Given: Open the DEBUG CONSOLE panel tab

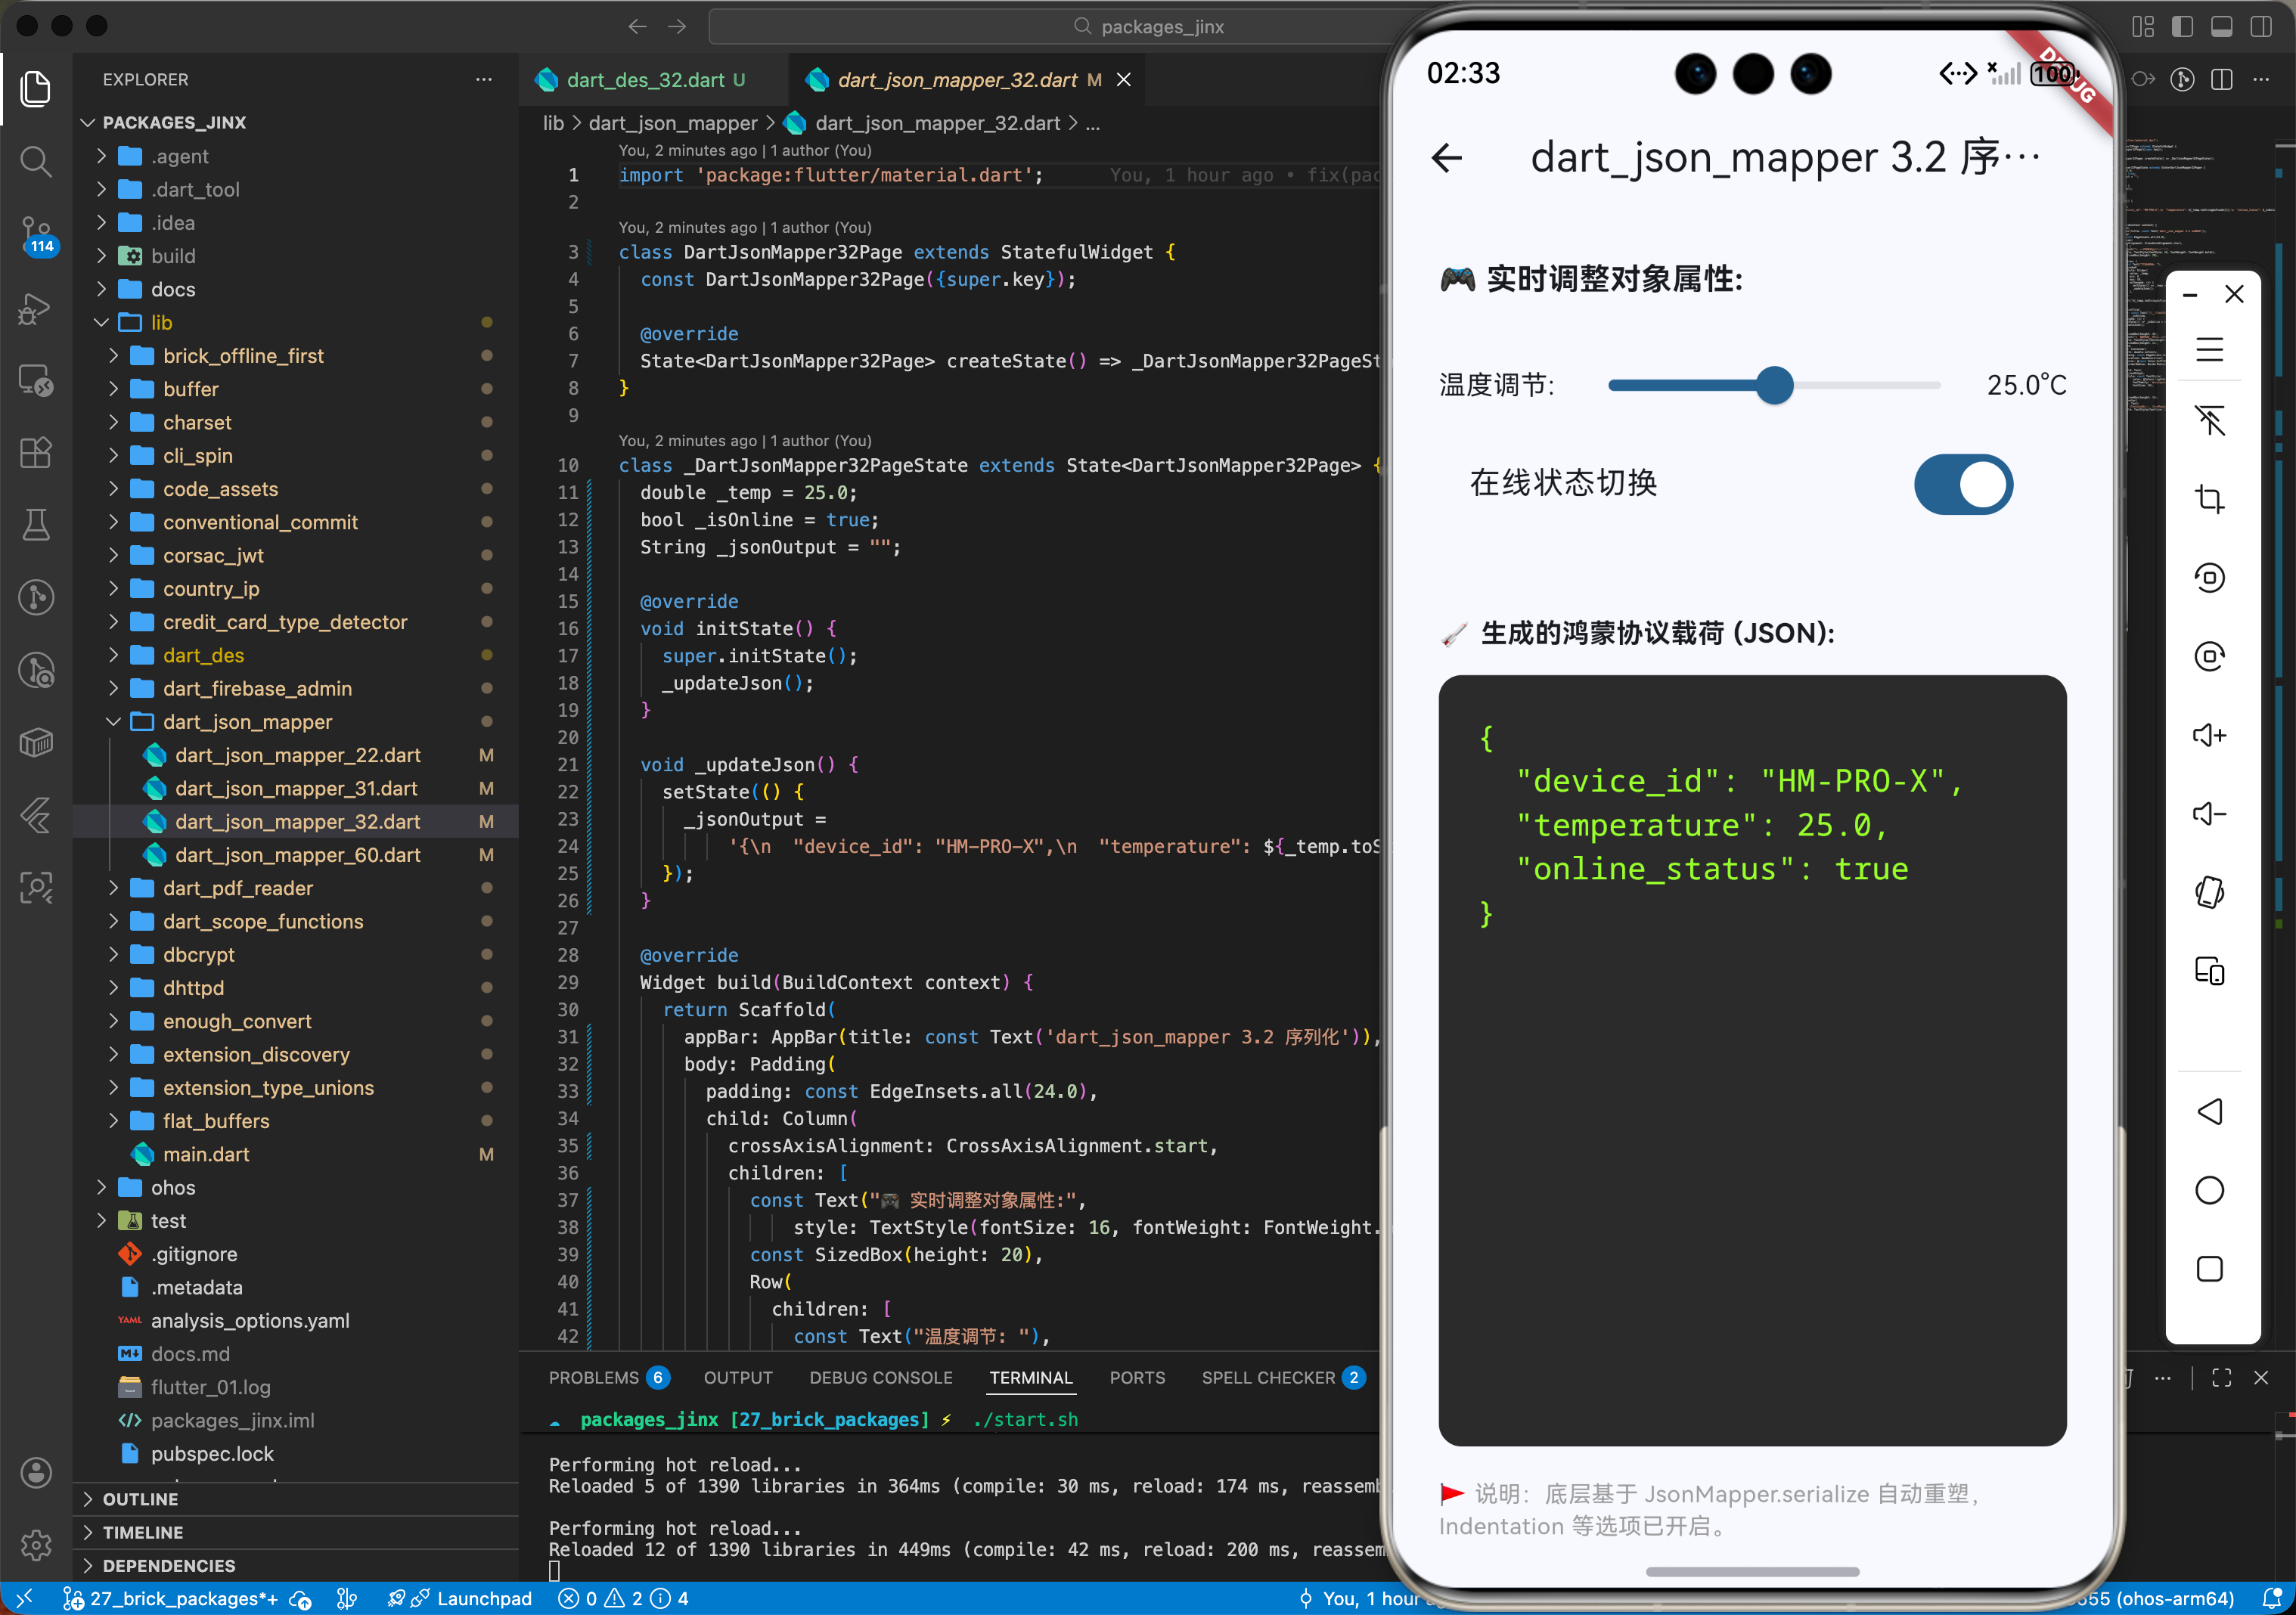Looking at the screenshot, I should (x=880, y=1377).
